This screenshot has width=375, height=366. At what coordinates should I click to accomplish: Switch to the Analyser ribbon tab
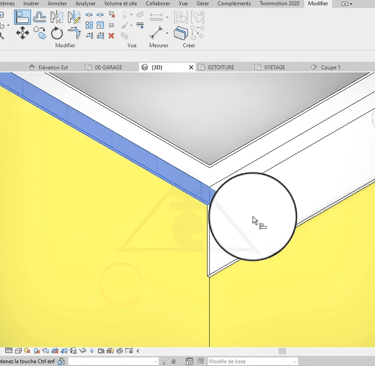point(85,3)
